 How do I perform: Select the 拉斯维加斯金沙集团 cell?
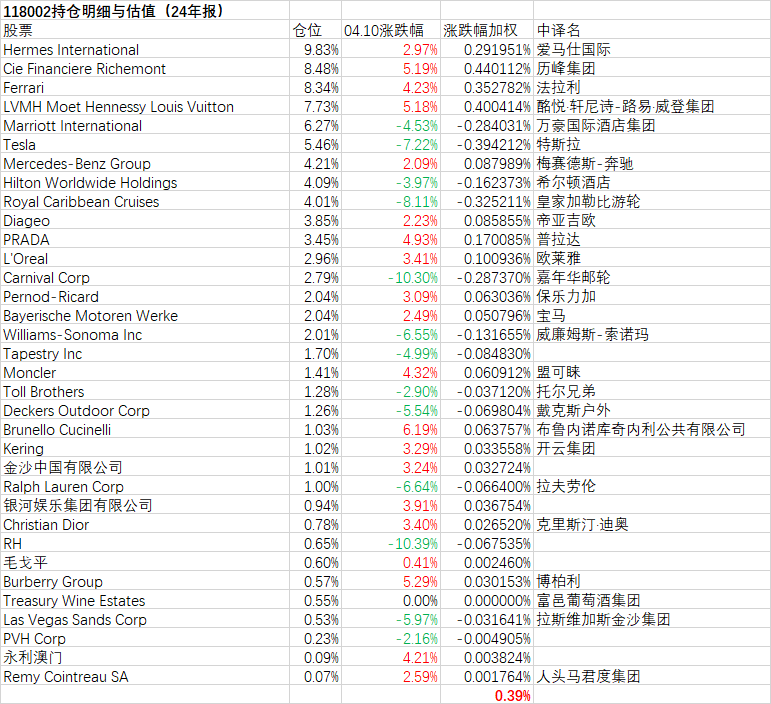click(652, 619)
